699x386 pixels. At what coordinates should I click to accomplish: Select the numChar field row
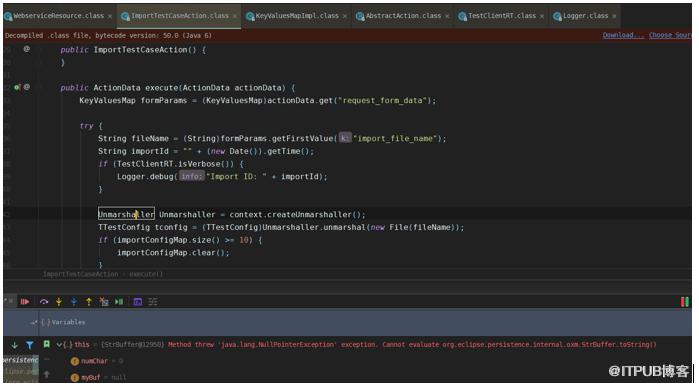pyautogui.click(x=97, y=361)
